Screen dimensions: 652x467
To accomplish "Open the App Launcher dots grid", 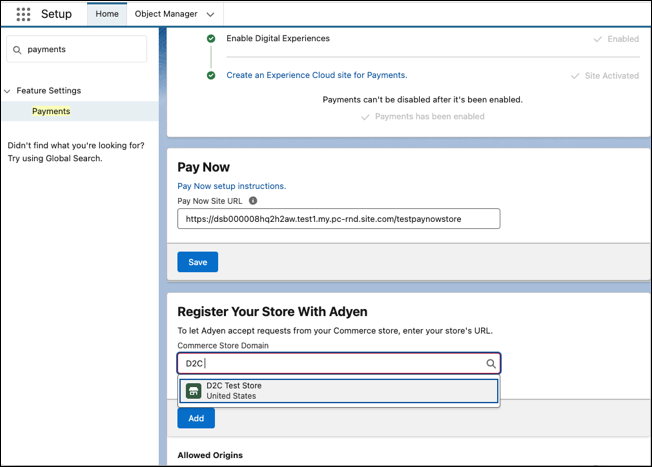I will pos(23,14).
